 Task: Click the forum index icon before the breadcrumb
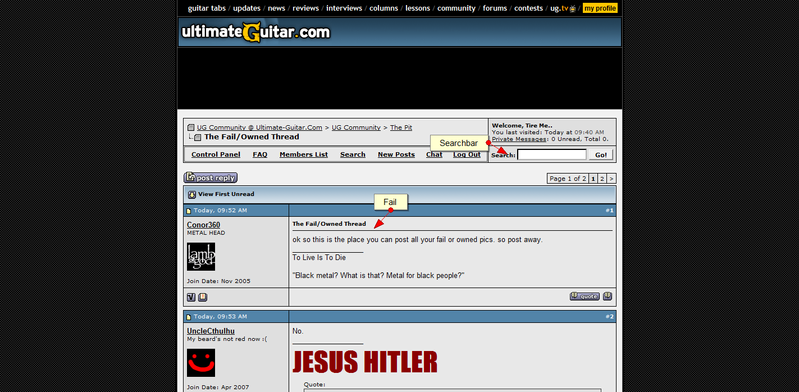[191, 127]
